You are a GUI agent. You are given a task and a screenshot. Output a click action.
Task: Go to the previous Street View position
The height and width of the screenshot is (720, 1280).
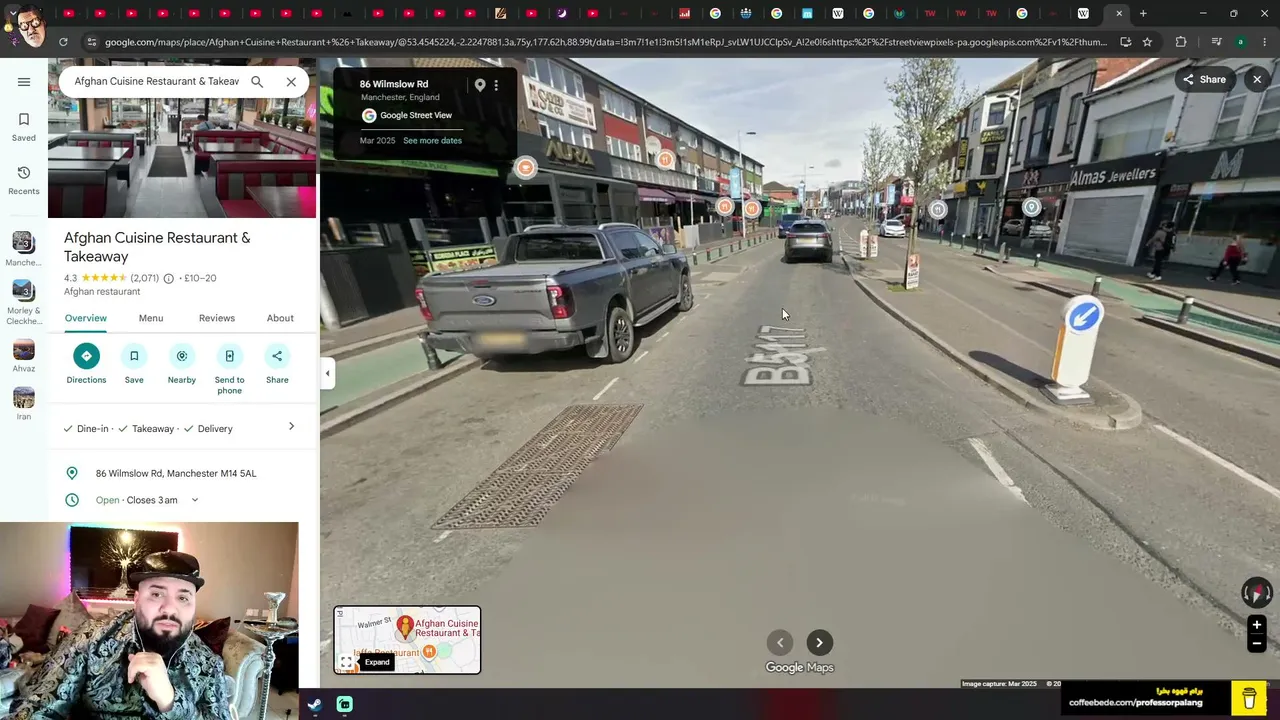pos(780,643)
